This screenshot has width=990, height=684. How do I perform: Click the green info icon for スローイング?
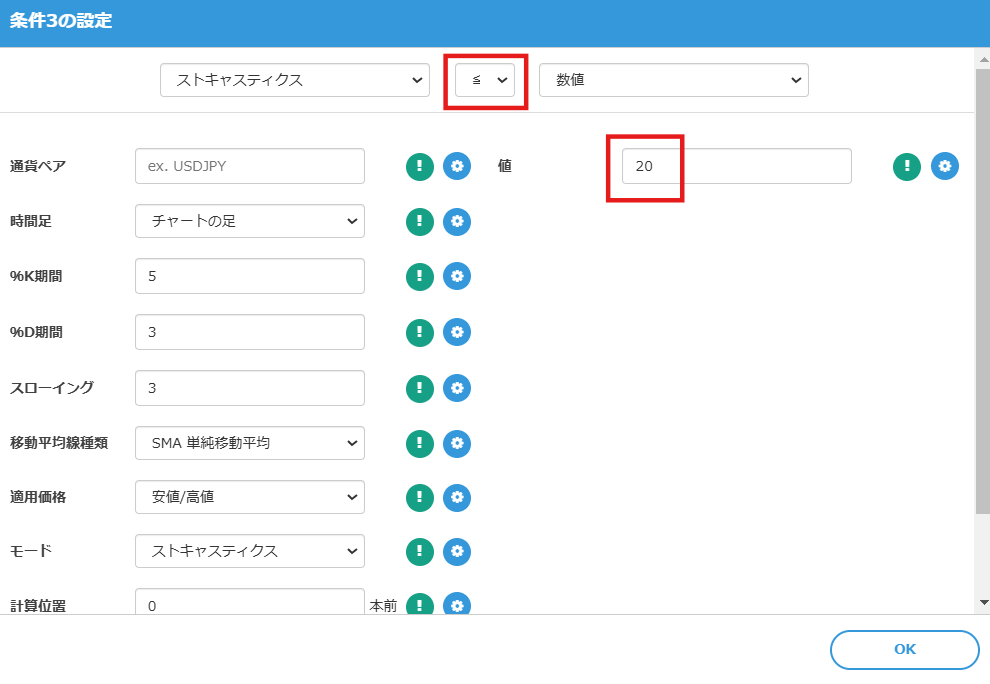point(420,387)
